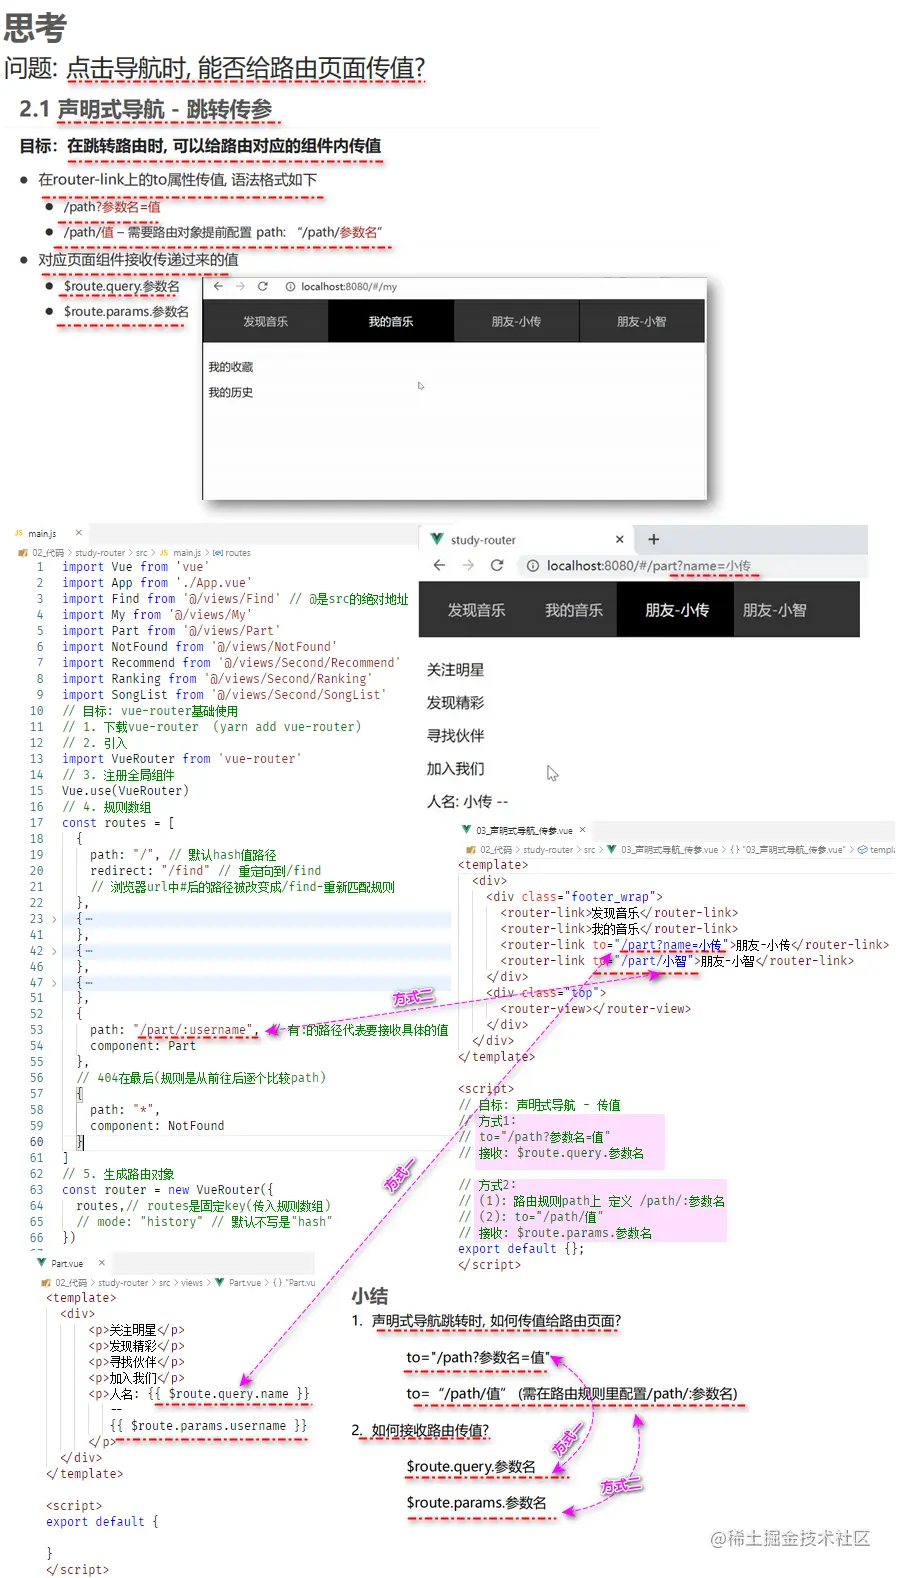
Task: Click 发现精彩 text in study-router page
Action: coord(455,703)
